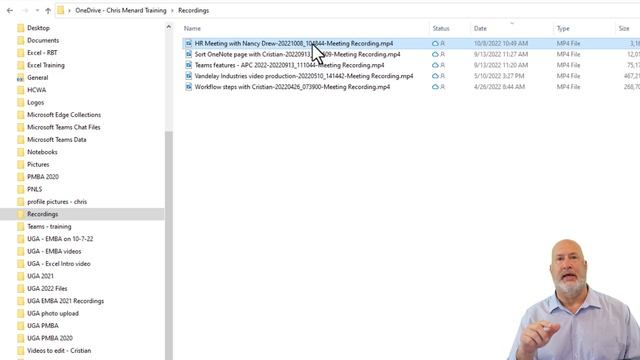Click MP4 file icon of Sort OneNote recording

click(189, 54)
